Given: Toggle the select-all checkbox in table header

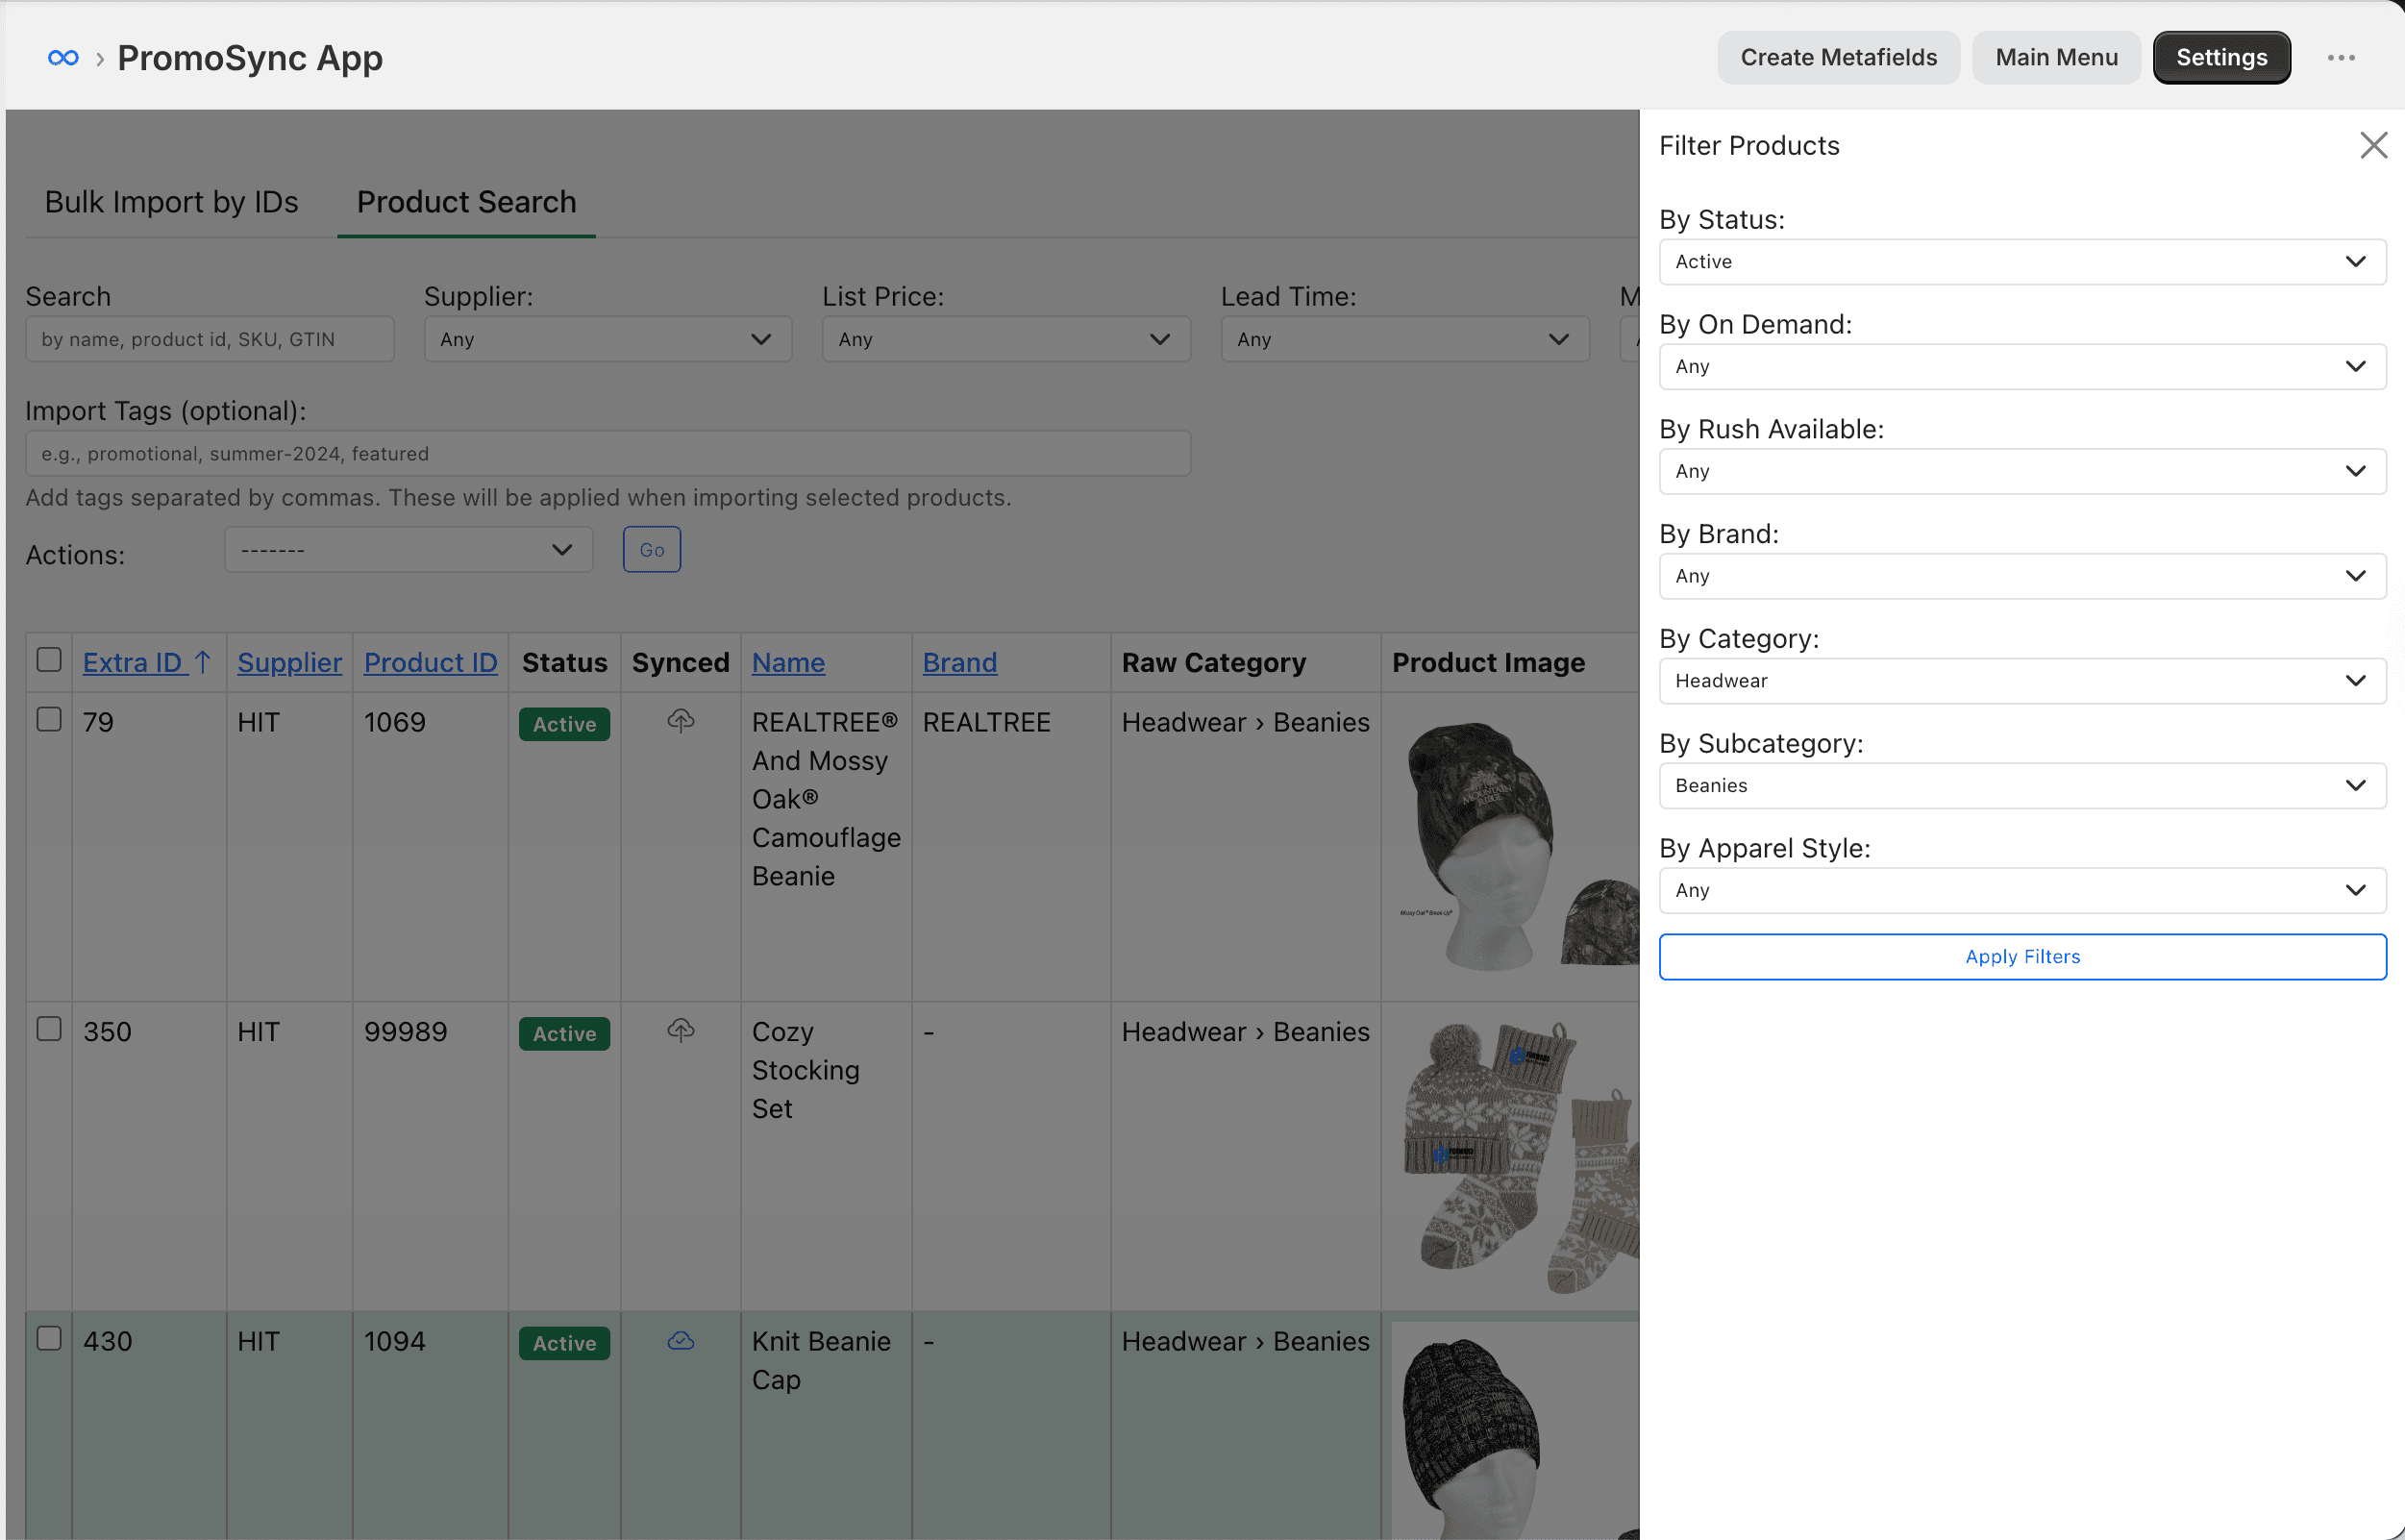Looking at the screenshot, I should (x=49, y=660).
